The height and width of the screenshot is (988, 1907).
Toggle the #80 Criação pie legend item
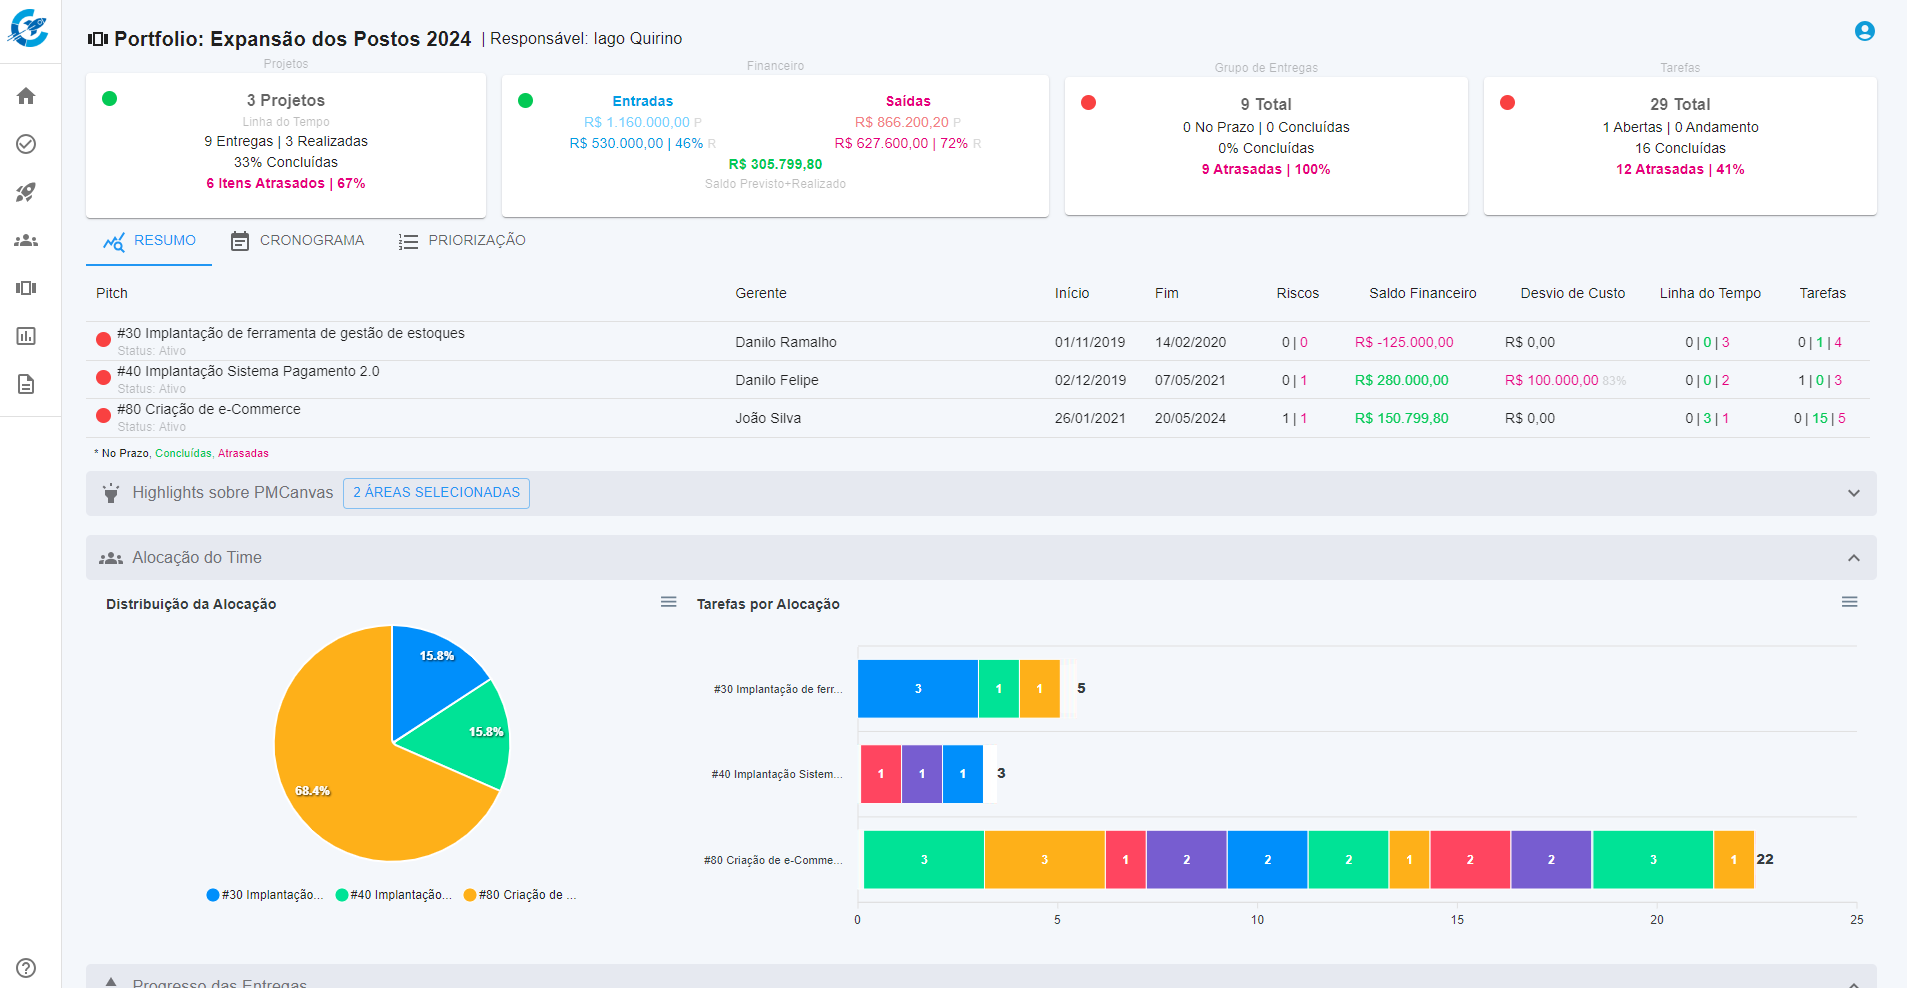(522, 895)
